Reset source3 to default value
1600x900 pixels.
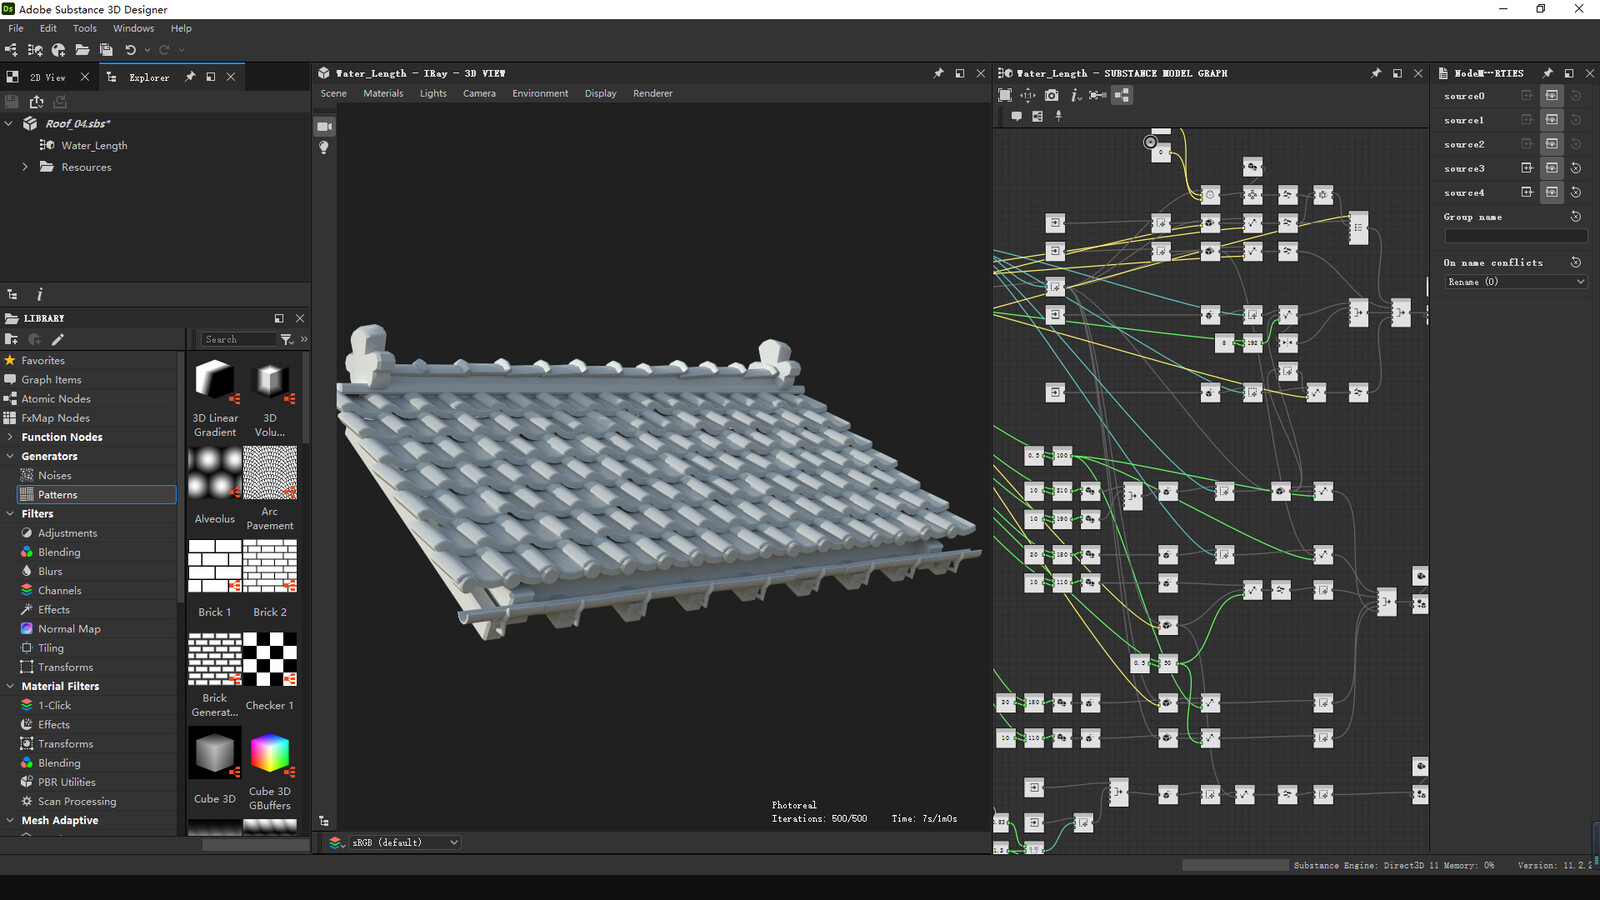tap(1576, 168)
